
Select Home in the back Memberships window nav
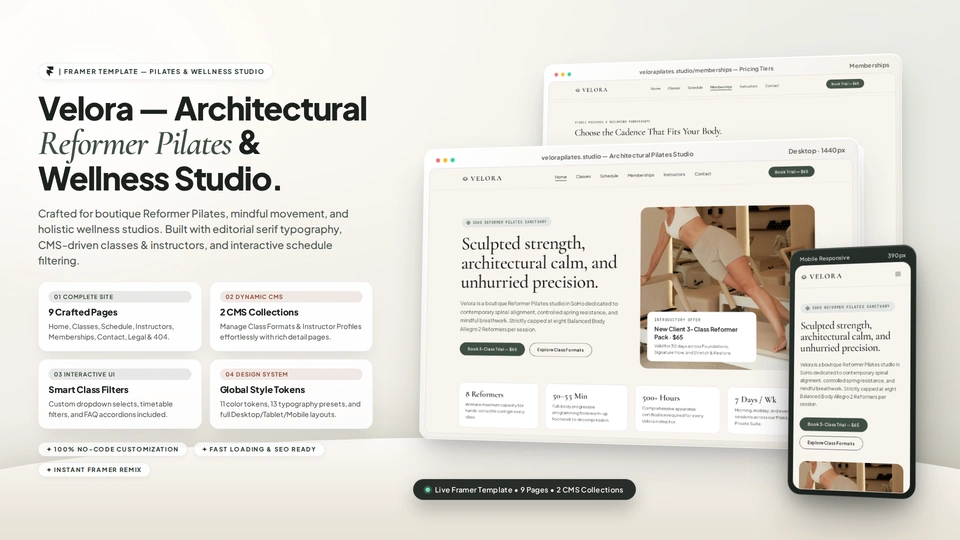pos(656,89)
